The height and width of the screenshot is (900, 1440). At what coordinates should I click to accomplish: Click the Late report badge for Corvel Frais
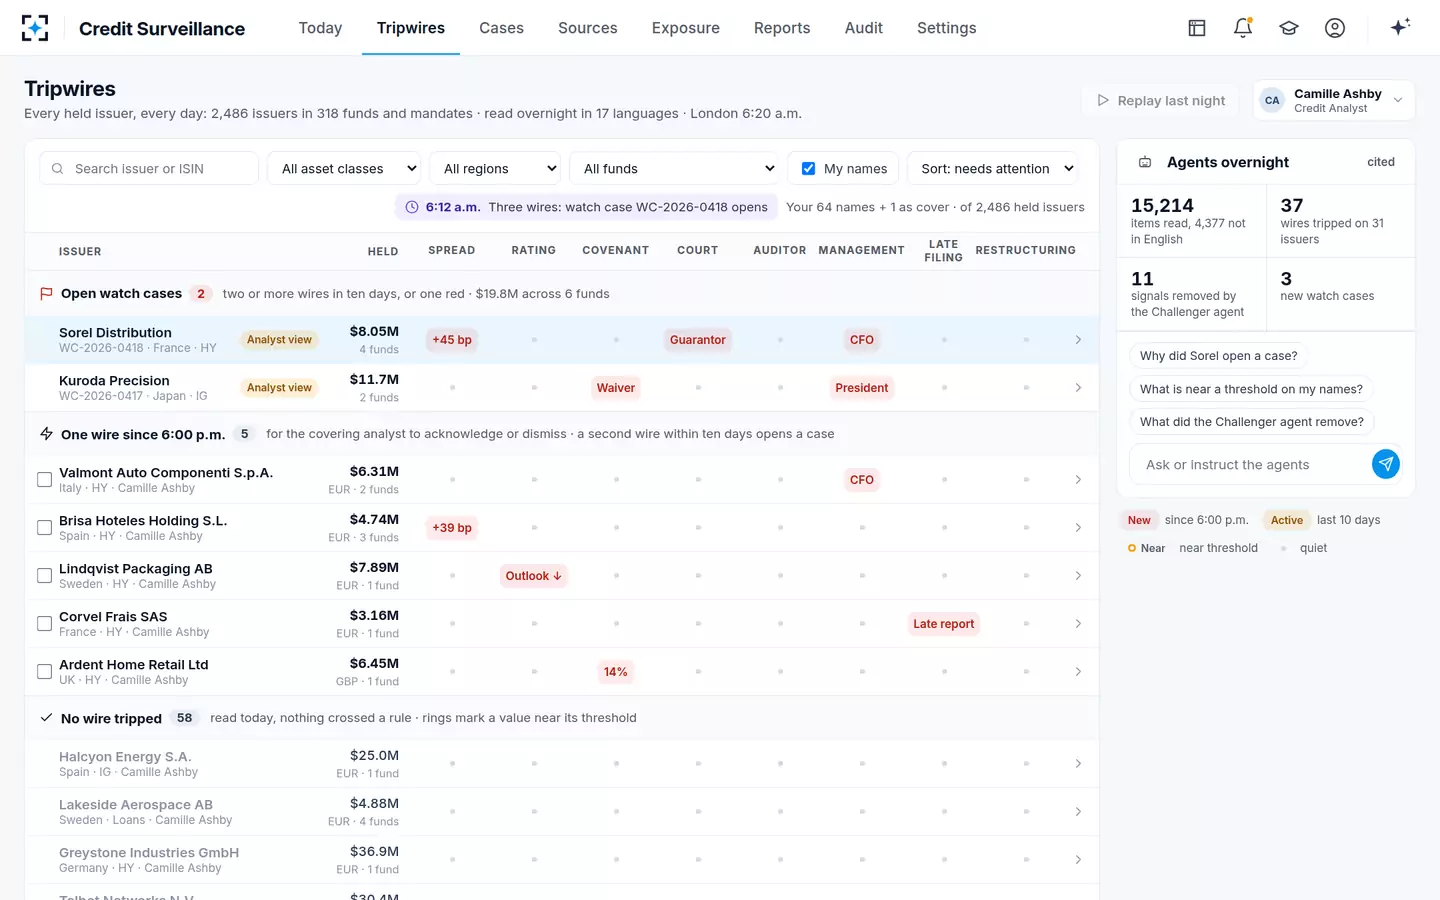944,624
